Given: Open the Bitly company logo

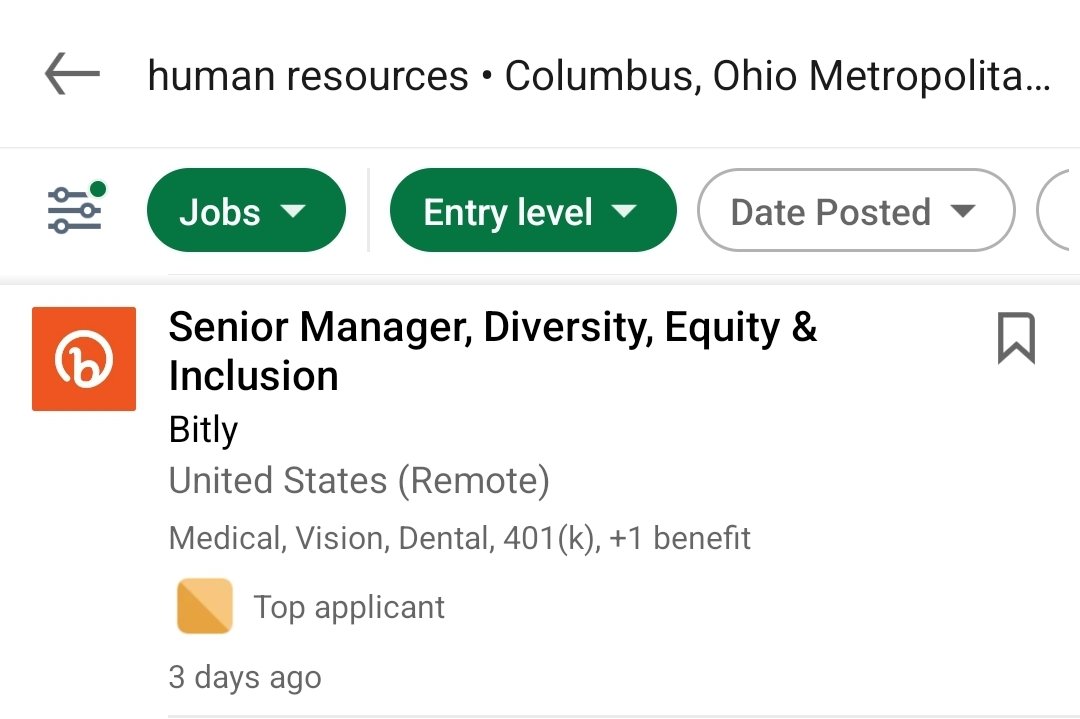Looking at the screenshot, I should pyautogui.click(x=84, y=359).
